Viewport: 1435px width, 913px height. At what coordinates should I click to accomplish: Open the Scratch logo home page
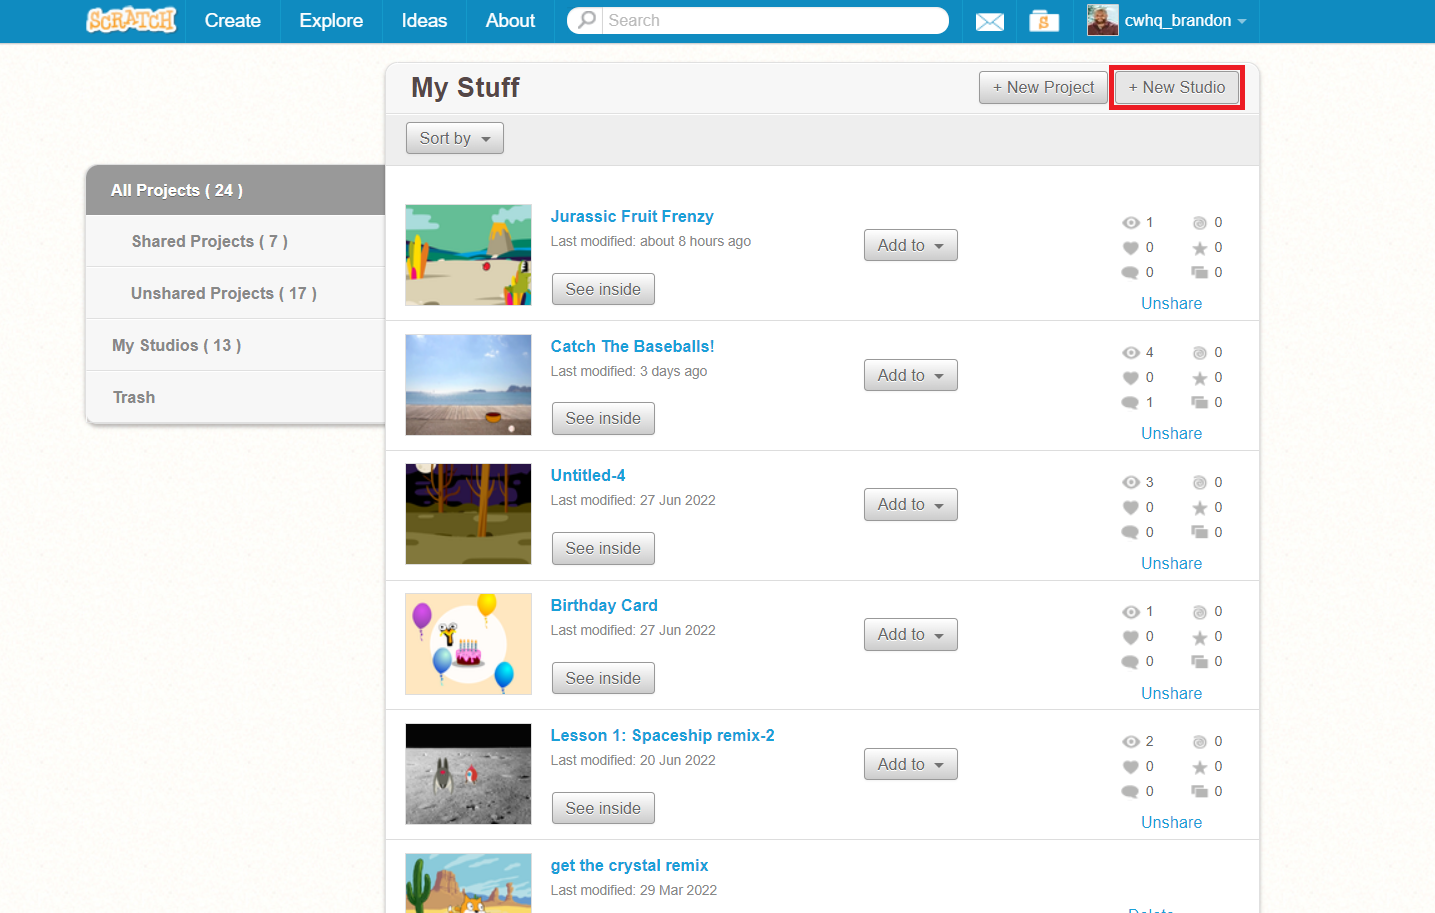point(131,20)
